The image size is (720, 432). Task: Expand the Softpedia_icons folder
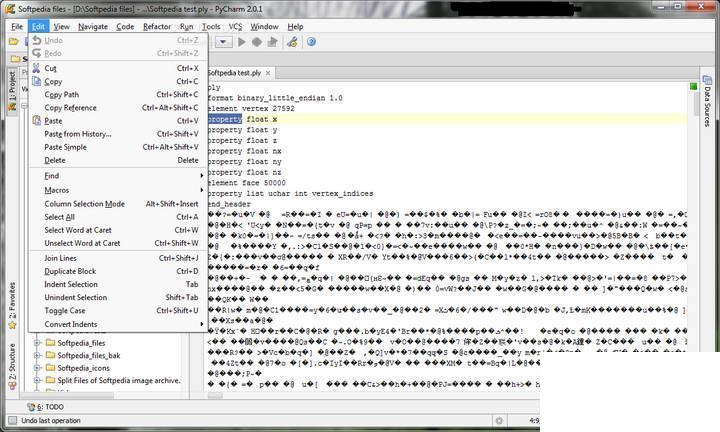pyautogui.click(x=38, y=368)
